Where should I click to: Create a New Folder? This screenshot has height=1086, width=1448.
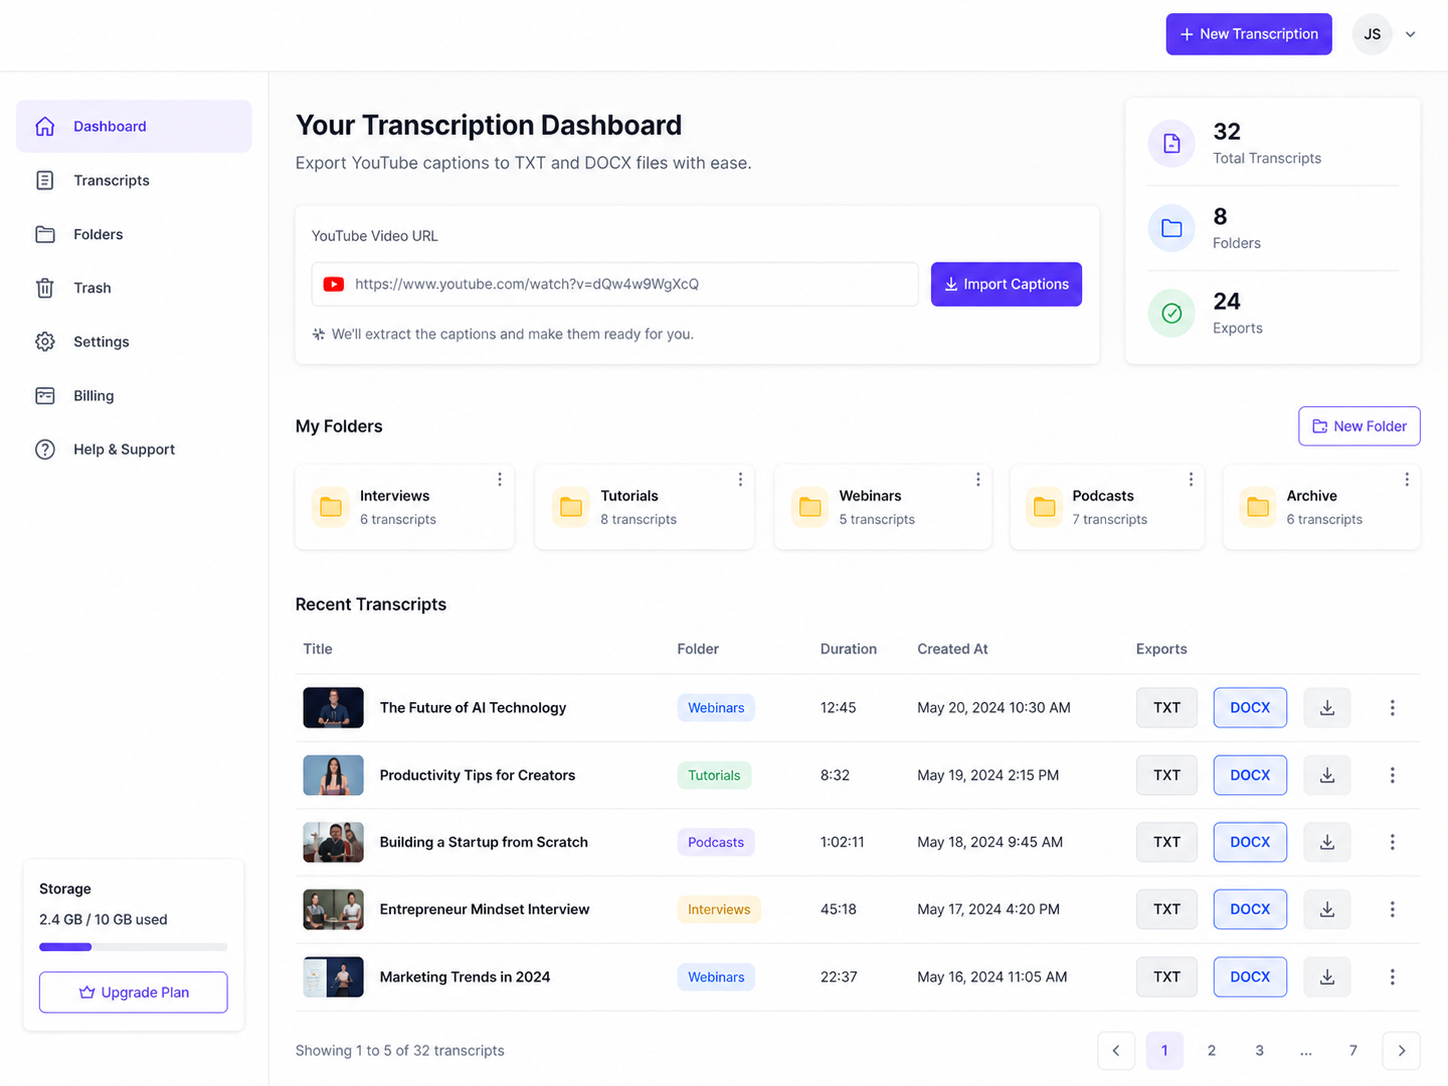click(x=1359, y=426)
